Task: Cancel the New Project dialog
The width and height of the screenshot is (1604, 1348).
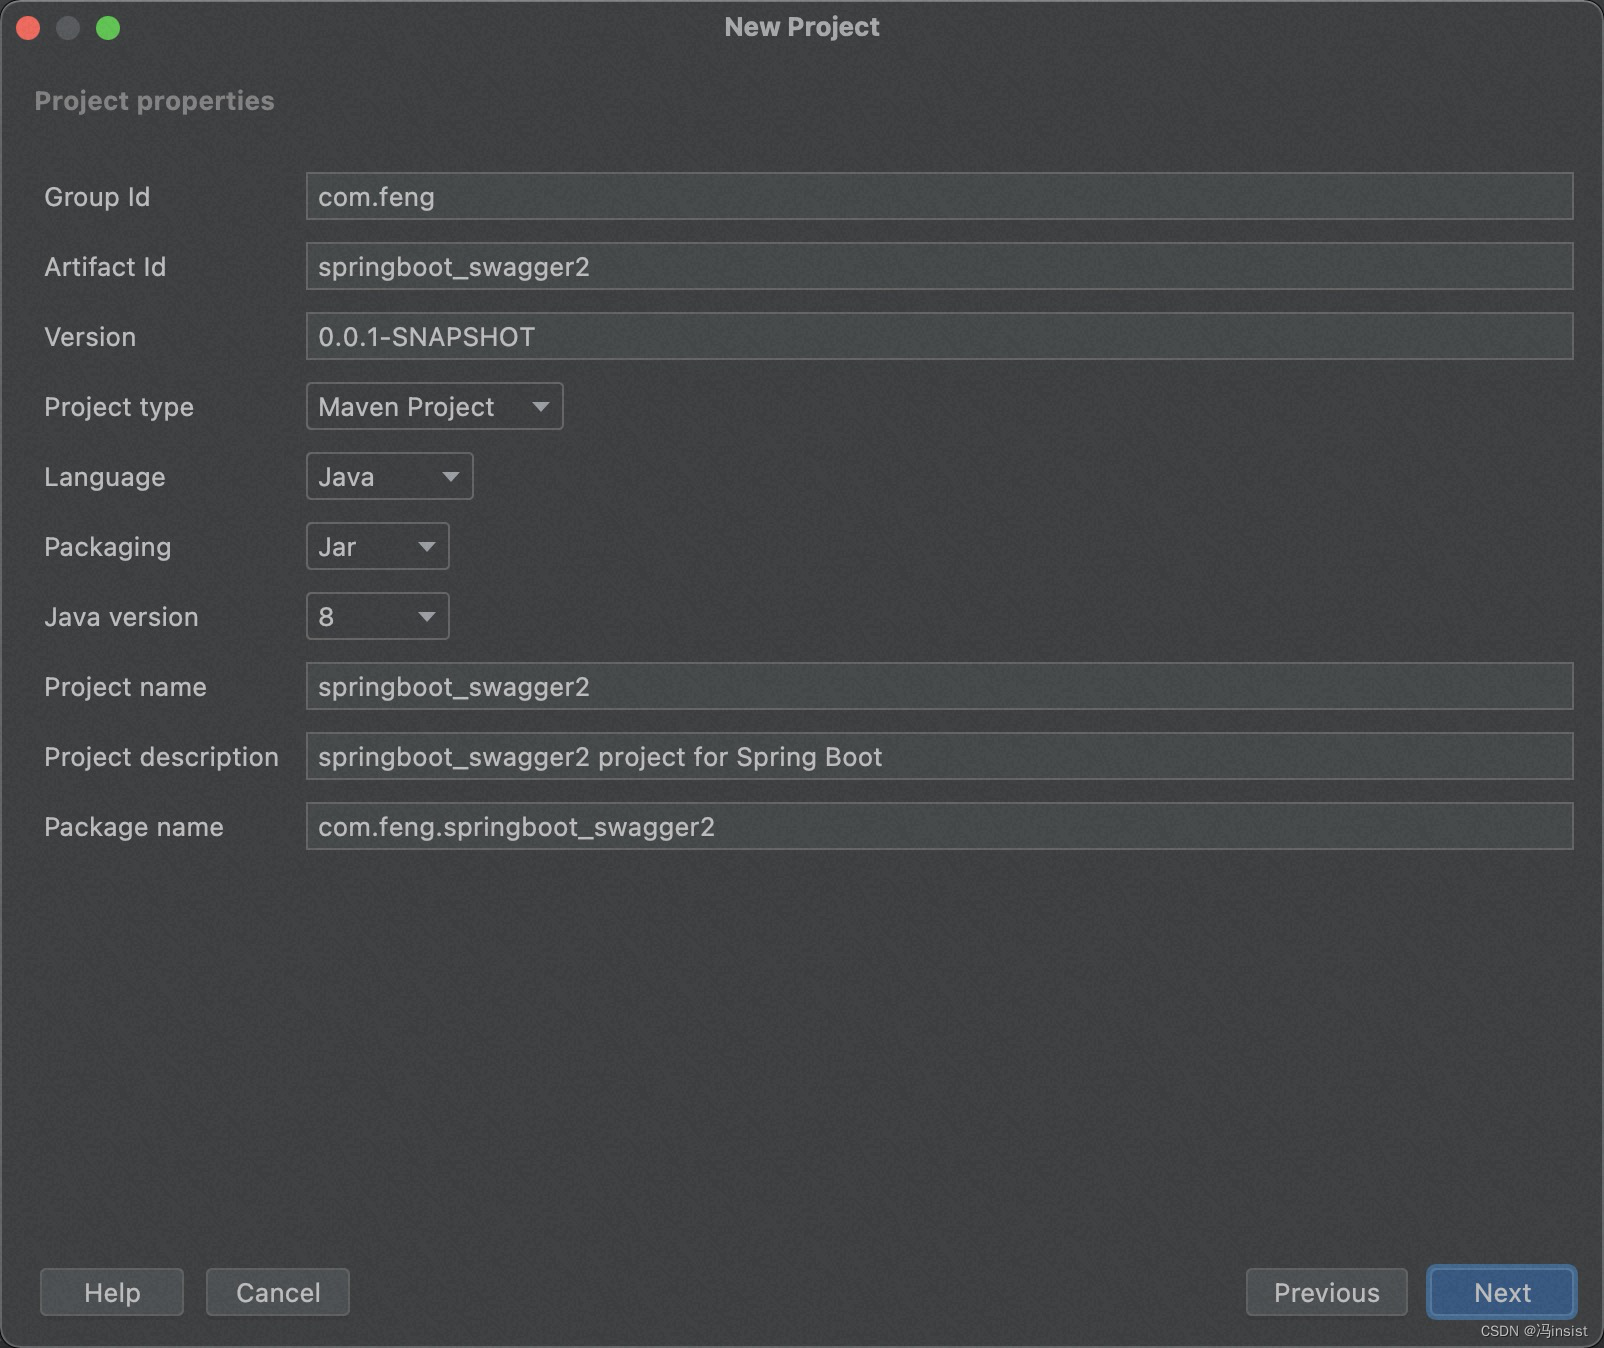Action: click(x=278, y=1292)
